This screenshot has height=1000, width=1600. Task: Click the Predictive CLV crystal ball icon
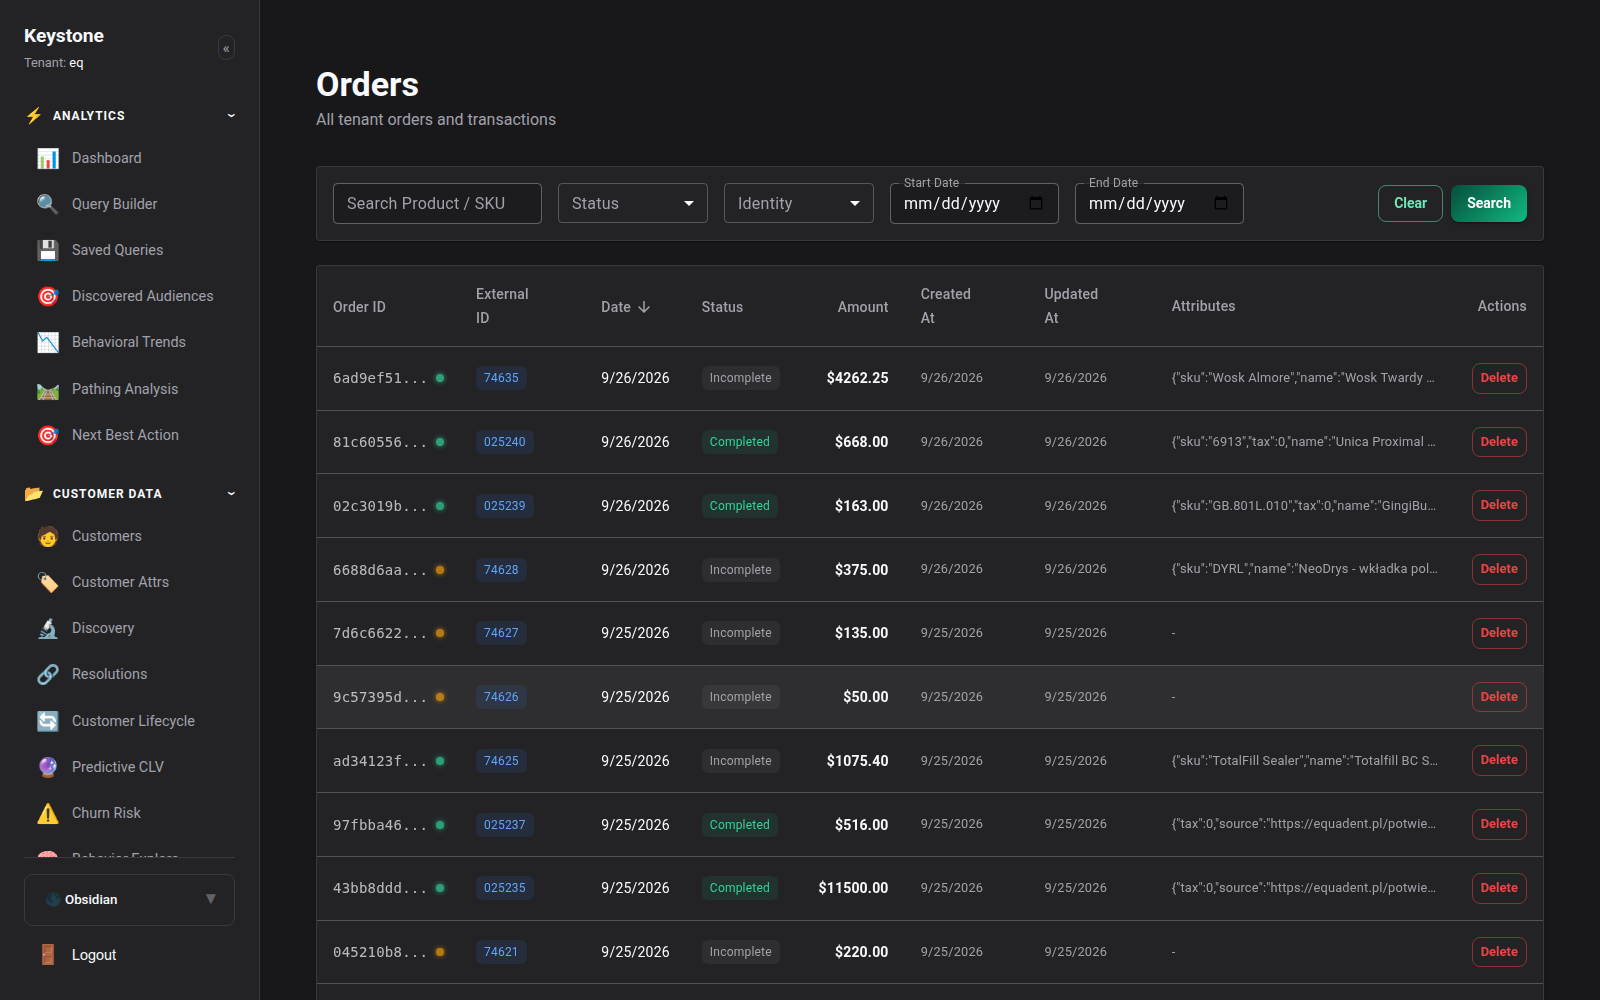(x=48, y=767)
